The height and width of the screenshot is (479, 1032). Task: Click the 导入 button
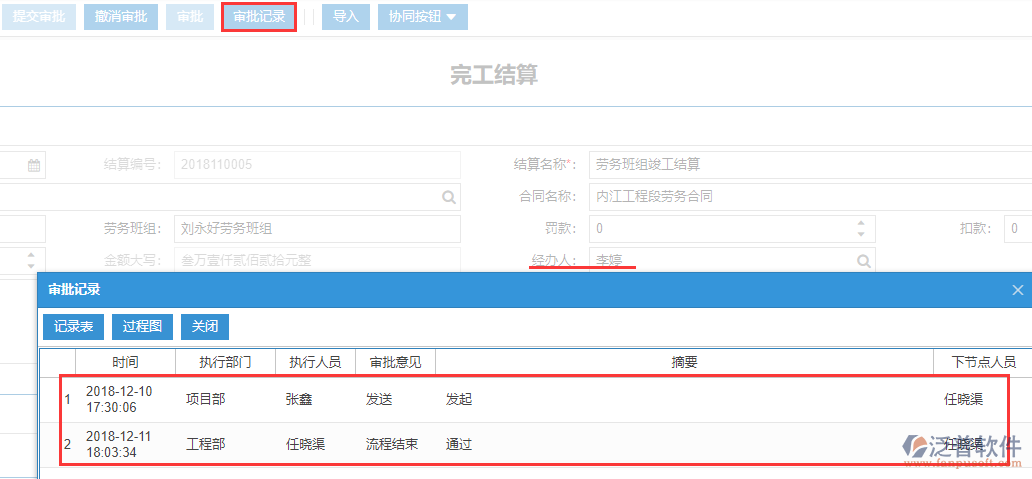[346, 17]
